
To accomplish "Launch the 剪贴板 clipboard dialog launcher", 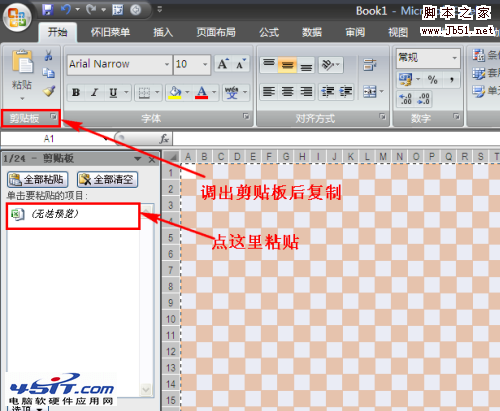I will pos(53,116).
